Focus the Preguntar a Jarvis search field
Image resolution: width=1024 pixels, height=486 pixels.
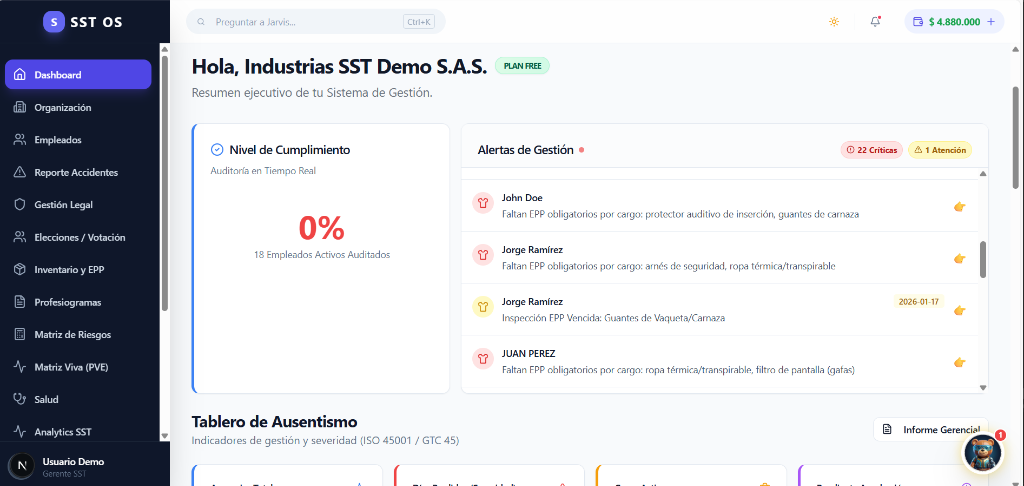pos(315,22)
